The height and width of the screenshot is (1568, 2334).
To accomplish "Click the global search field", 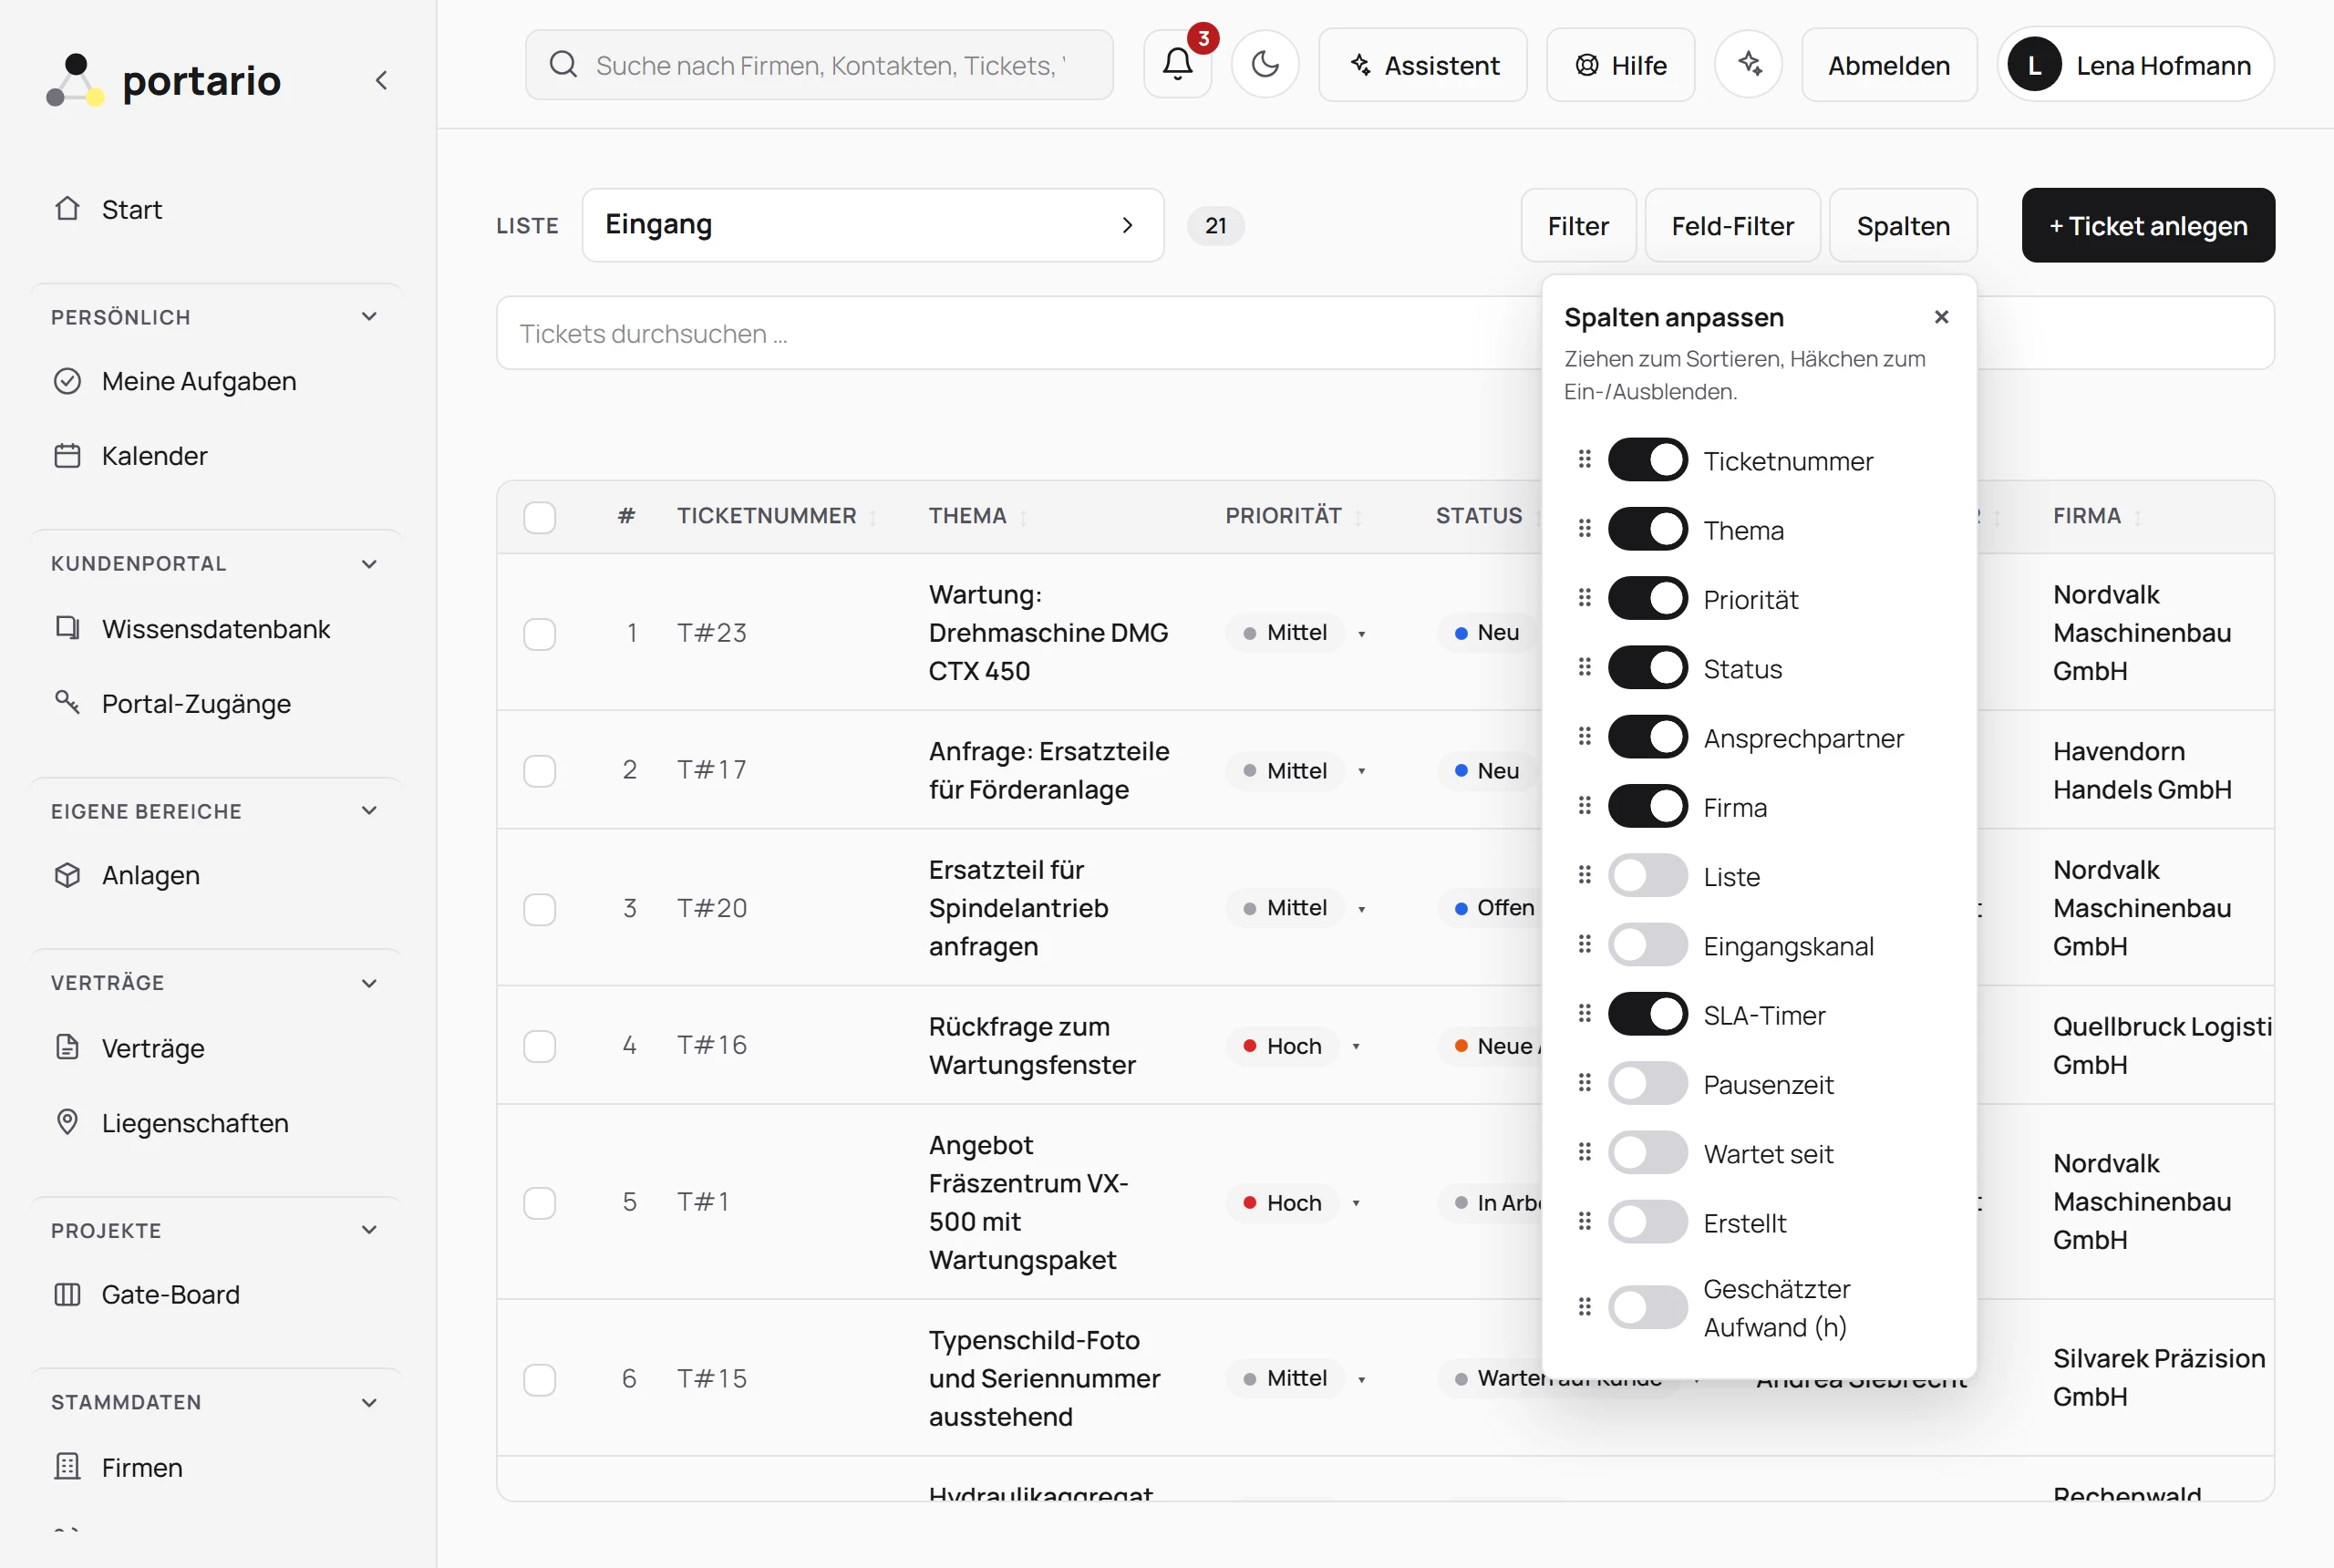I will pyautogui.click(x=819, y=65).
